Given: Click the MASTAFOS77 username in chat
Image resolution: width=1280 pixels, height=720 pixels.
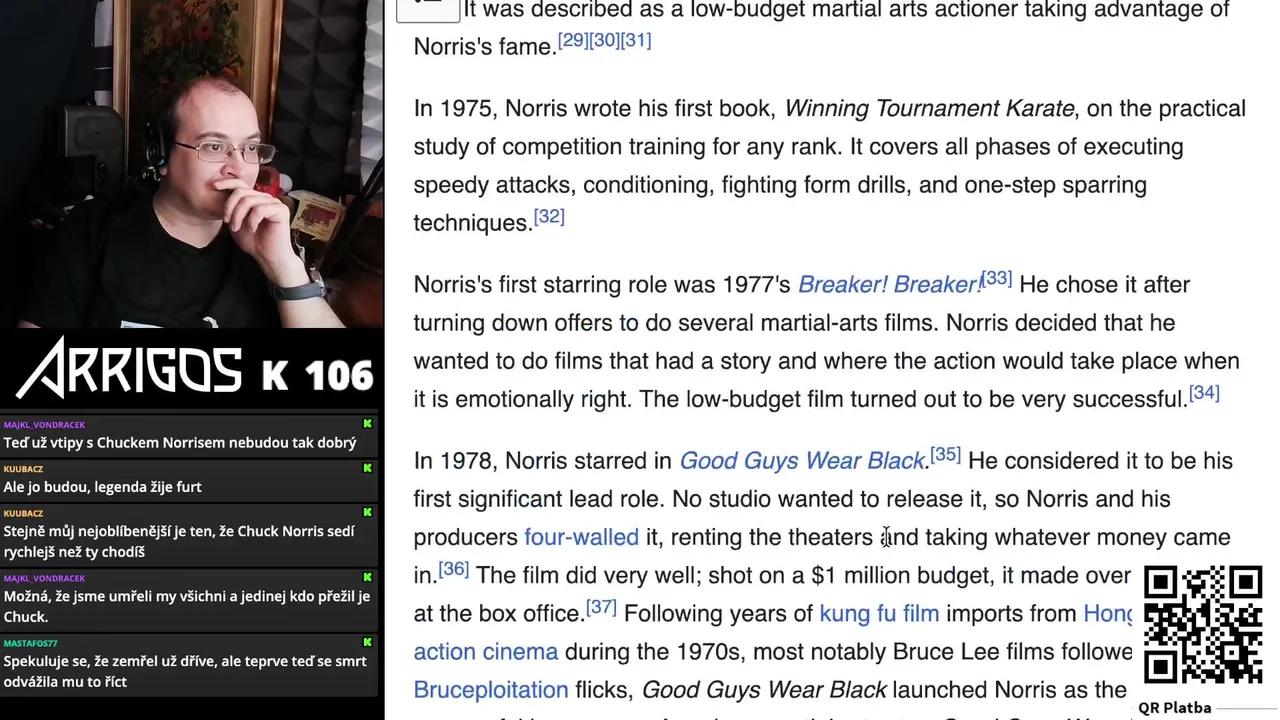Looking at the screenshot, I should coord(30,643).
